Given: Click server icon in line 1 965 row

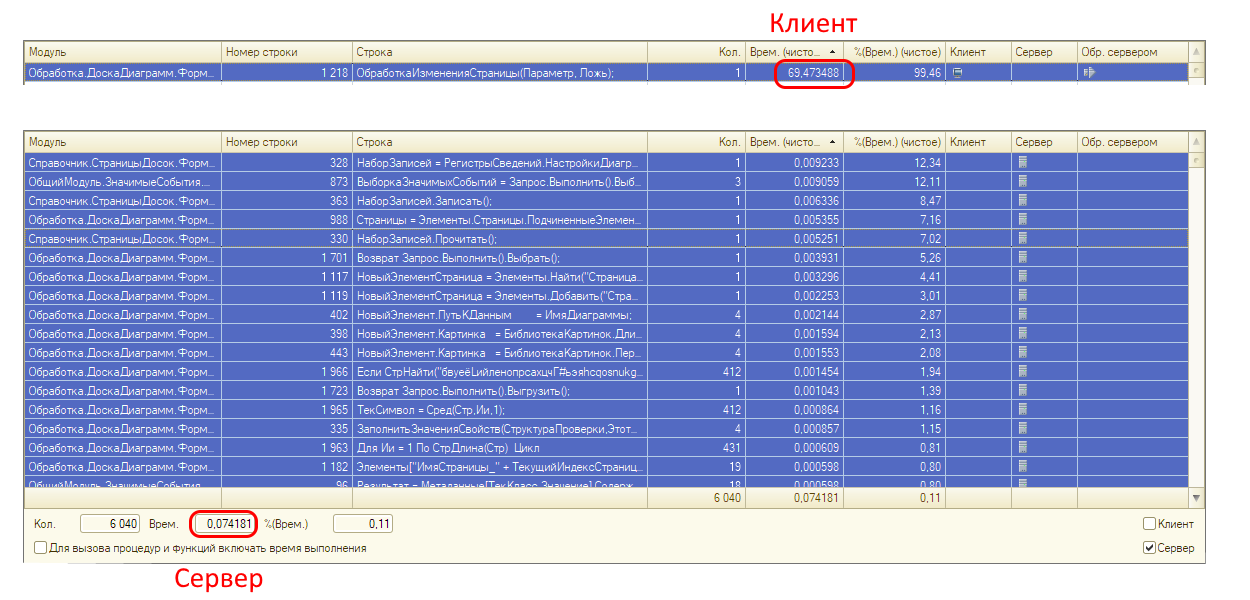Looking at the screenshot, I should [1023, 409].
